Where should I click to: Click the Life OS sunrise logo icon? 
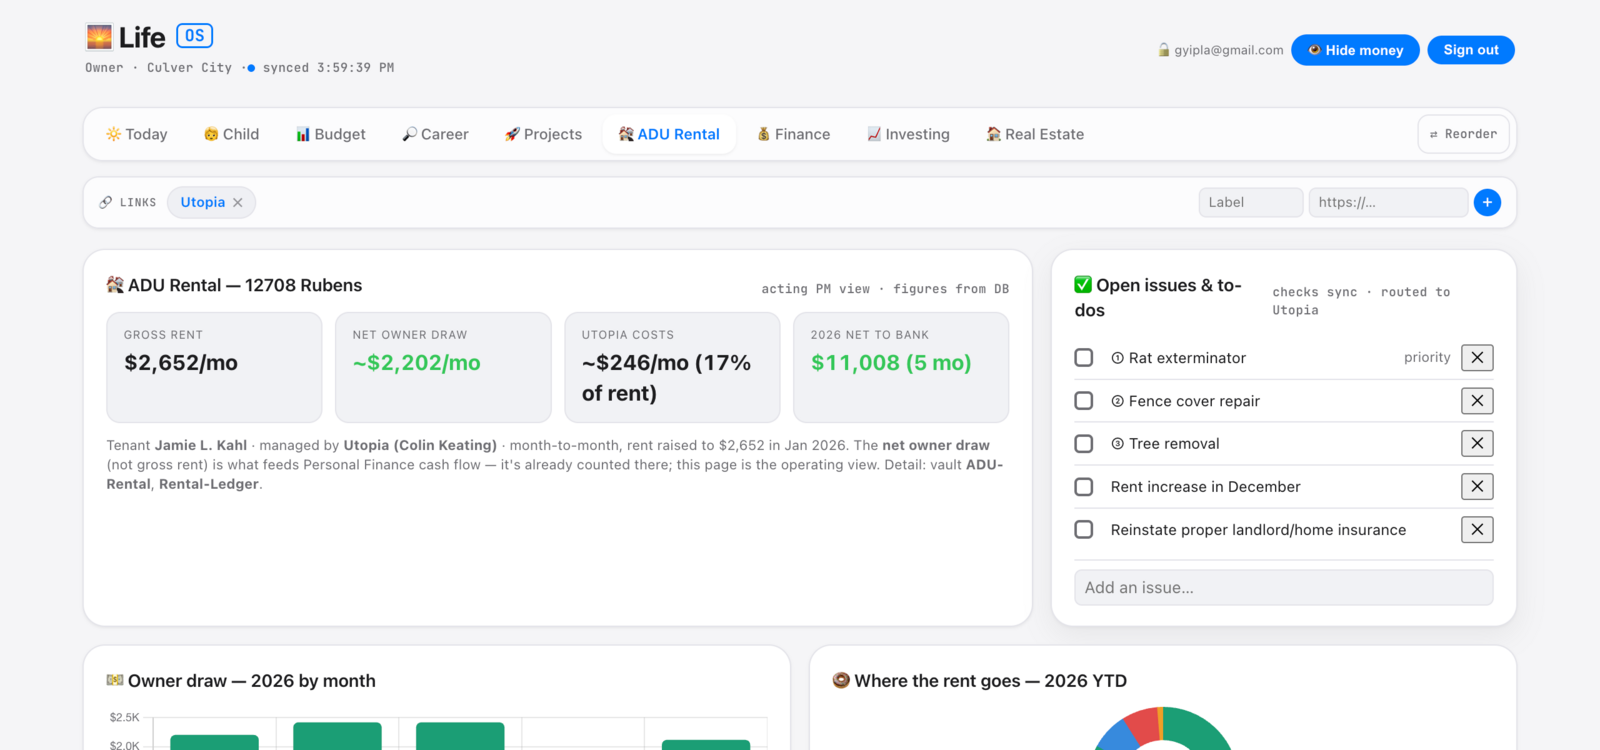click(x=99, y=38)
